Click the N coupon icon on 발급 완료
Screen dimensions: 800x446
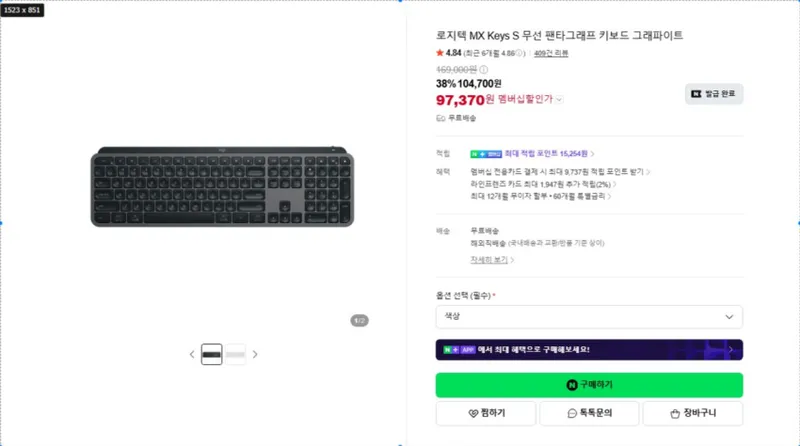696,94
